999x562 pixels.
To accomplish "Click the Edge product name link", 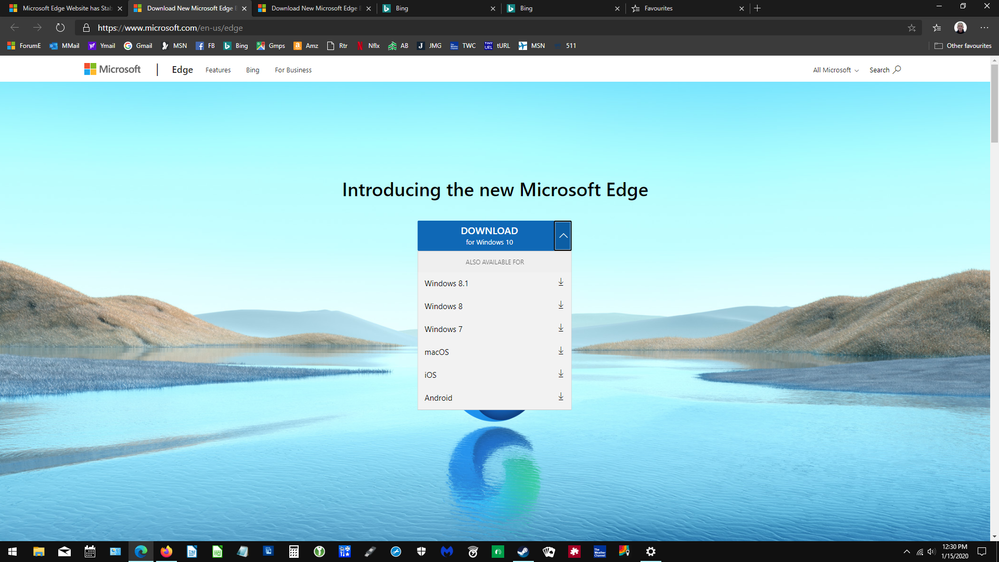I will [x=182, y=69].
